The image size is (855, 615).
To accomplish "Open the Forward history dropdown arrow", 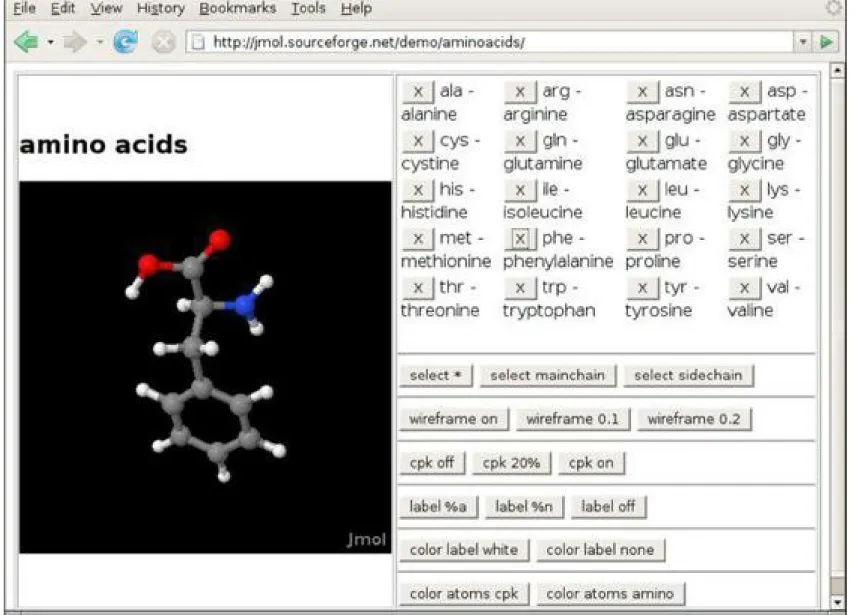I will coord(99,41).
